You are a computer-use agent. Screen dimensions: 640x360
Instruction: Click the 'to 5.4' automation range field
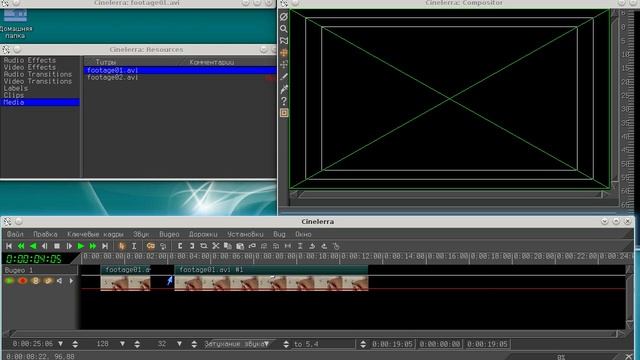pyautogui.click(x=324, y=344)
